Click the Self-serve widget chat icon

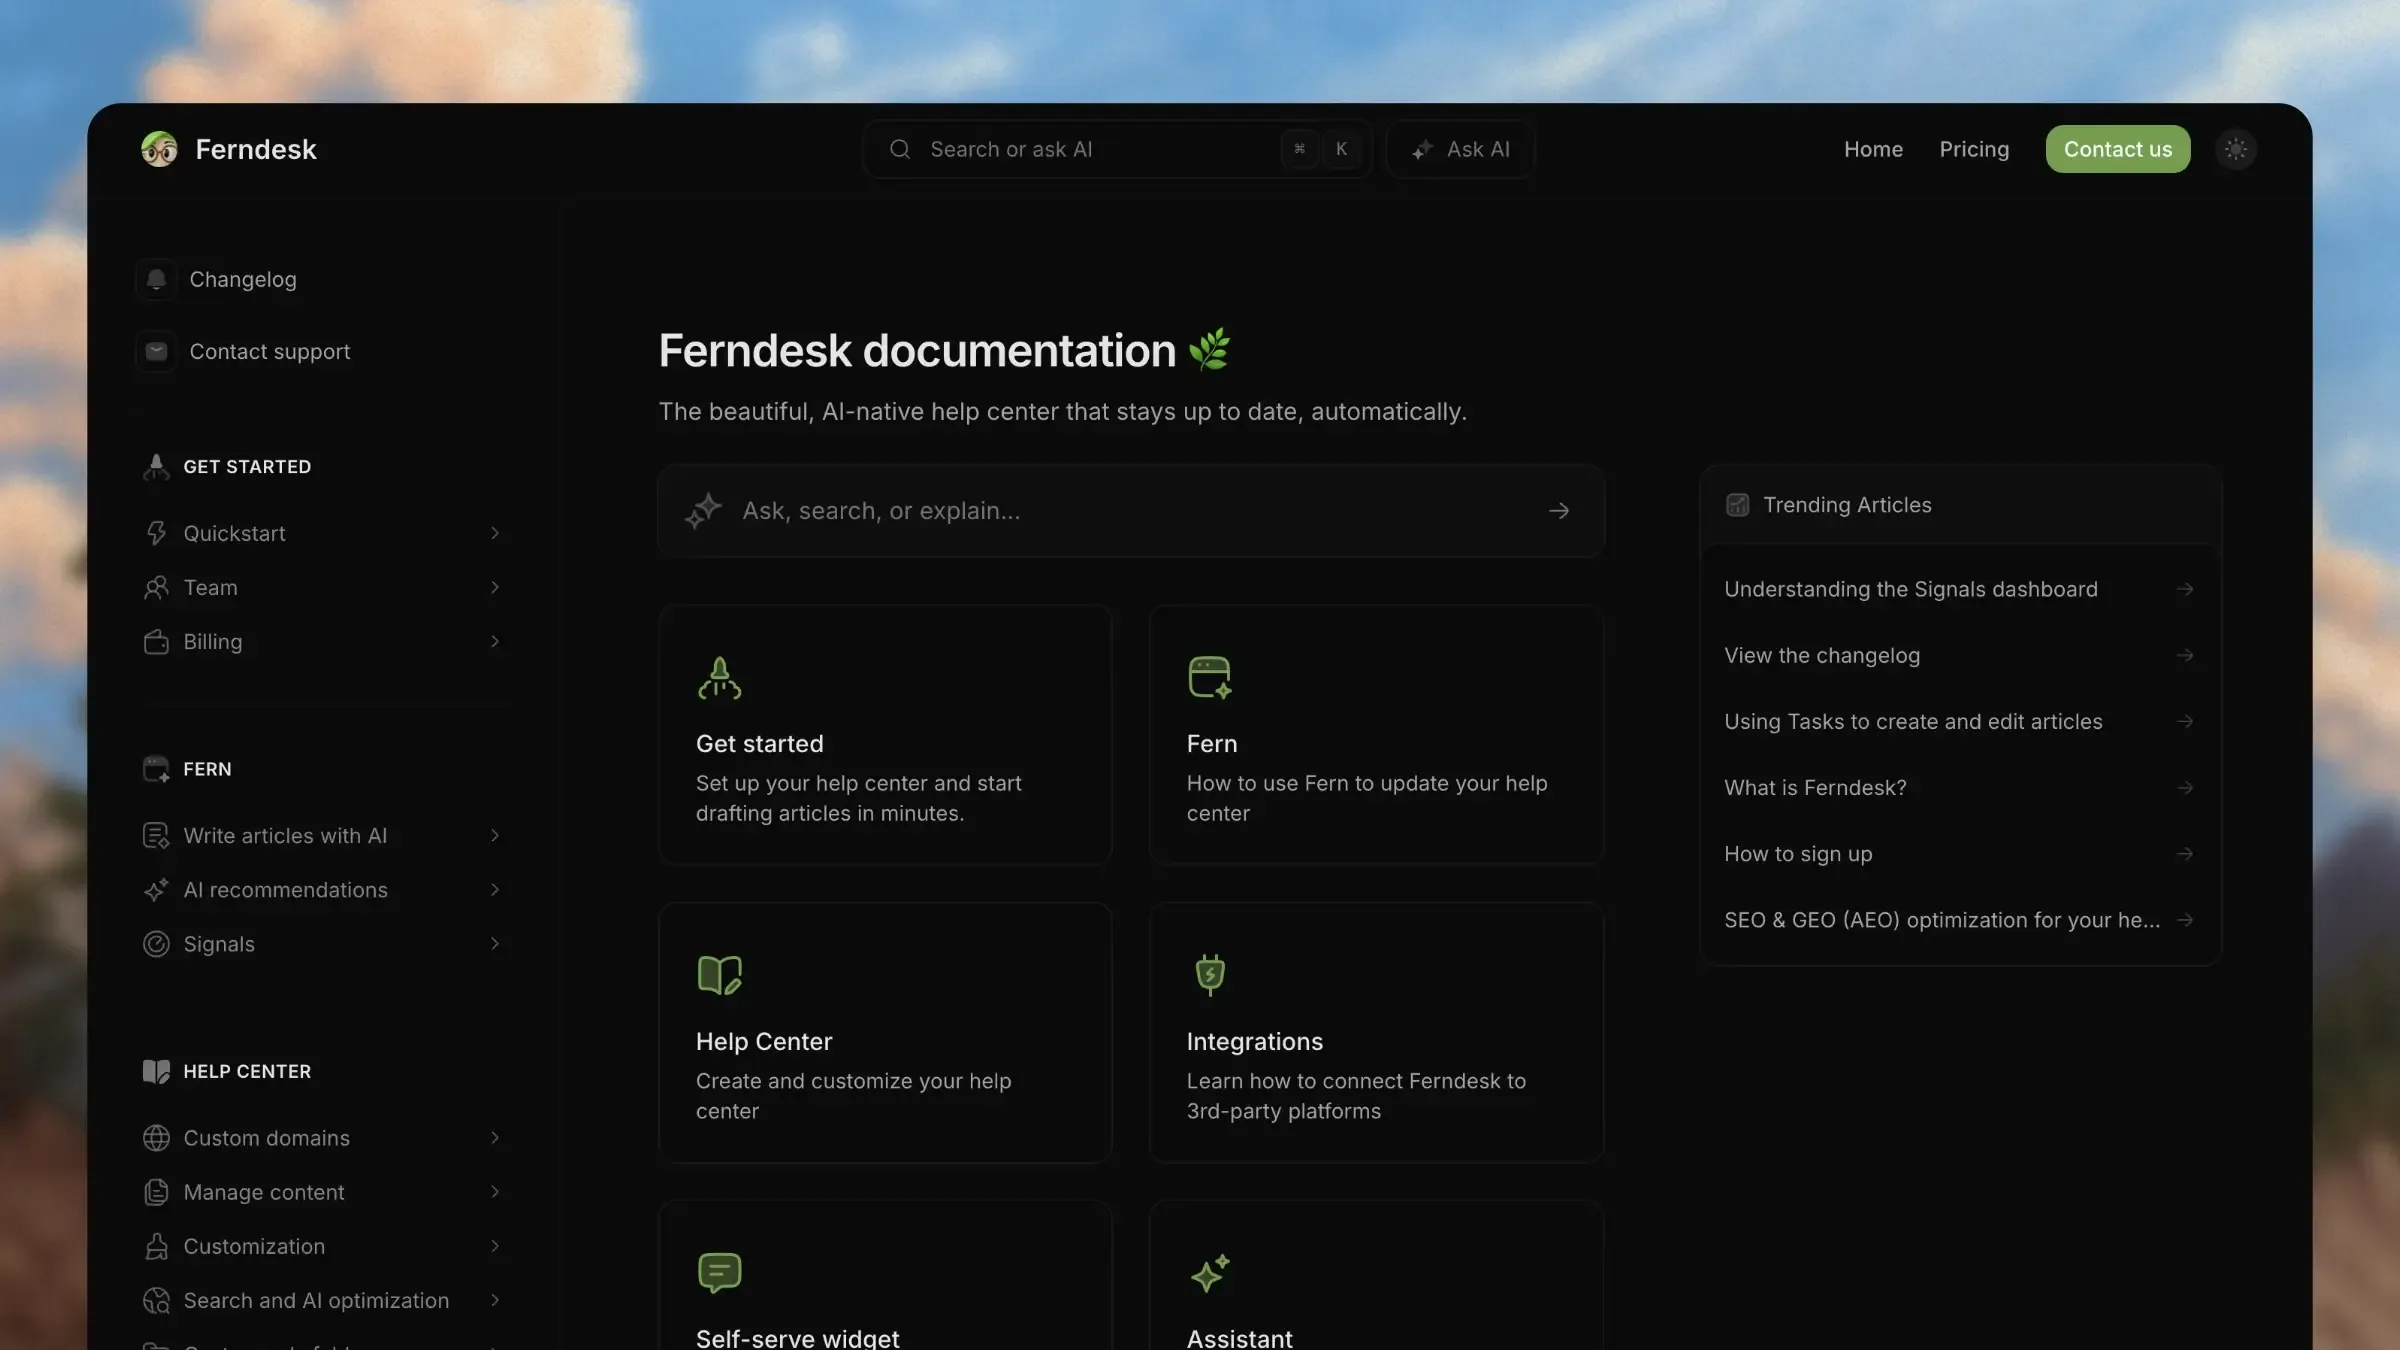pyautogui.click(x=719, y=1272)
